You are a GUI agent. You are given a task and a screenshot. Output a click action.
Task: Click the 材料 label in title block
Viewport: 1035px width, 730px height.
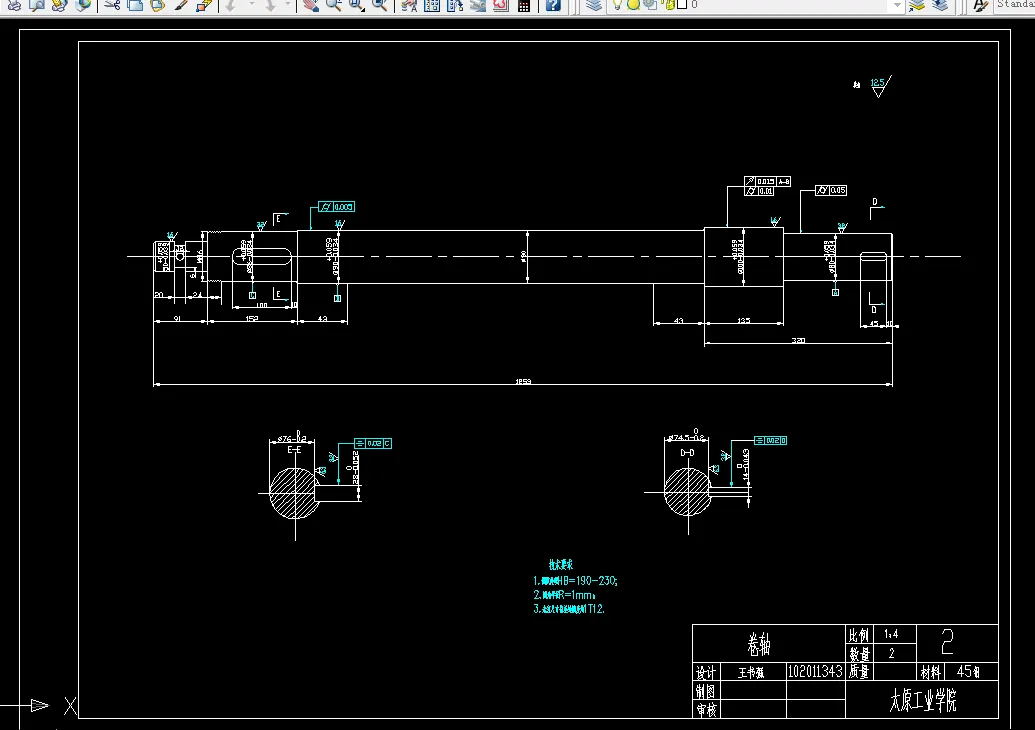(930, 672)
